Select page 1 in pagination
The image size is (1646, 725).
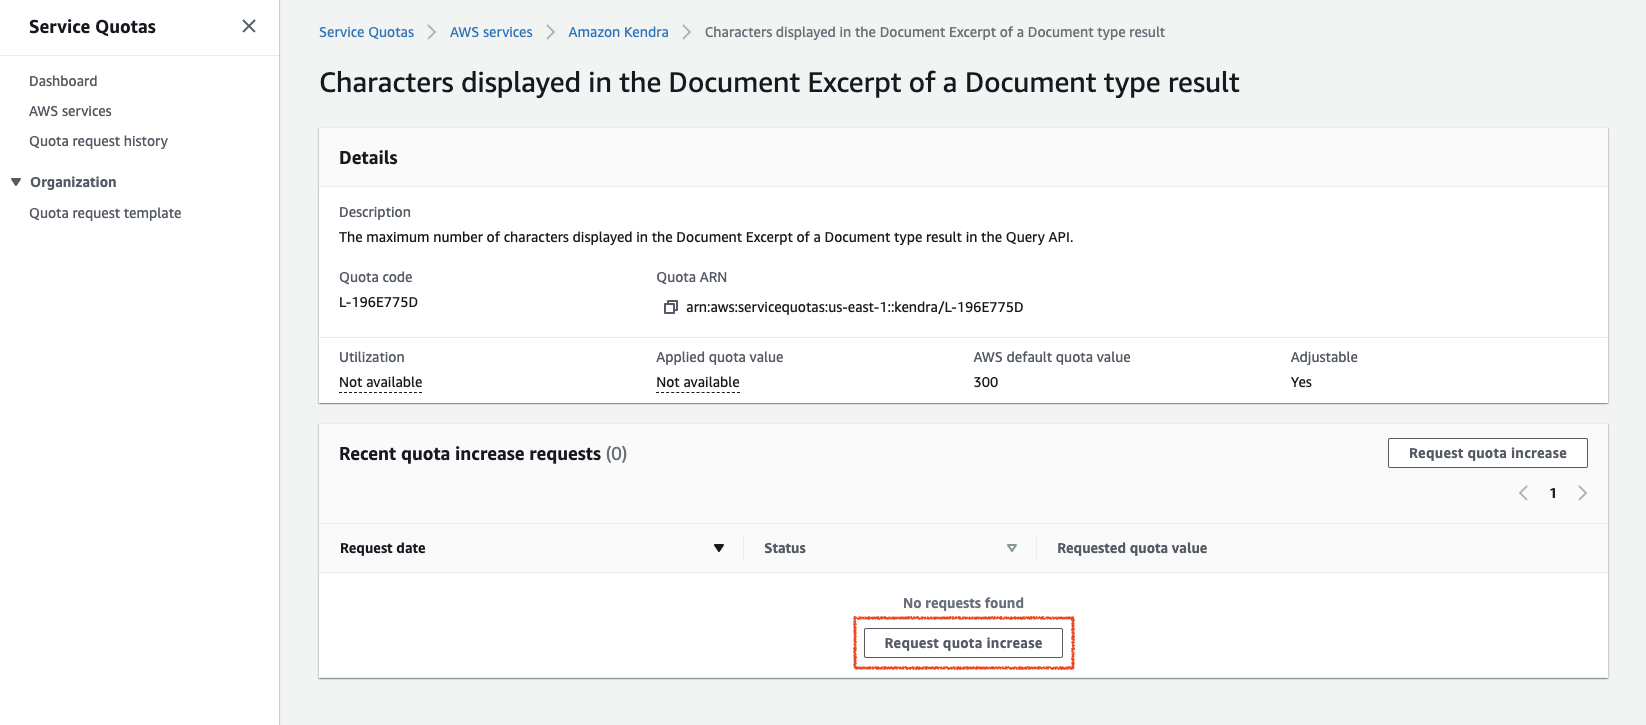click(x=1553, y=493)
